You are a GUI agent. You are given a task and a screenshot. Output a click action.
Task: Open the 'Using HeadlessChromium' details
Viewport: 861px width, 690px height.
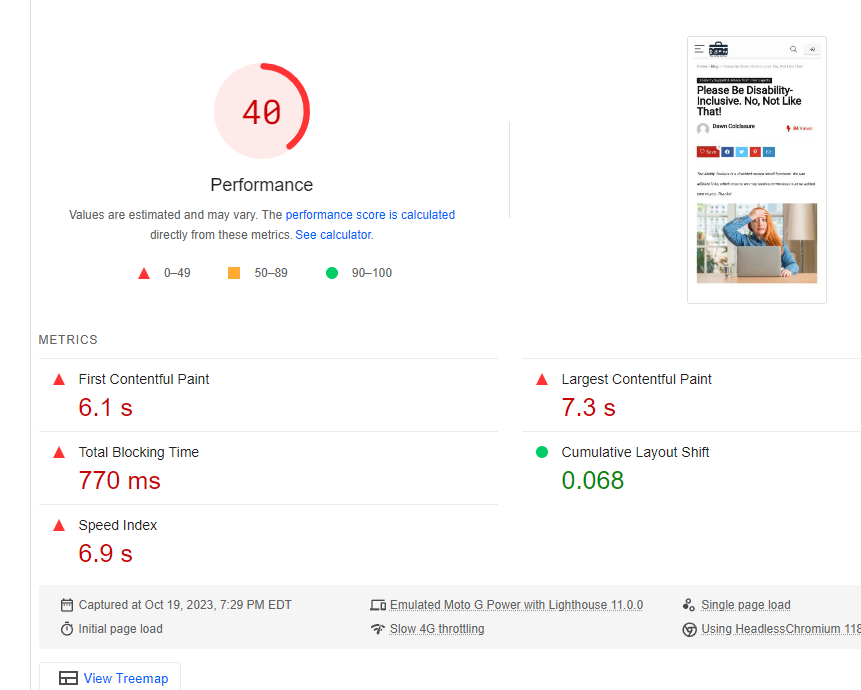coord(781,629)
